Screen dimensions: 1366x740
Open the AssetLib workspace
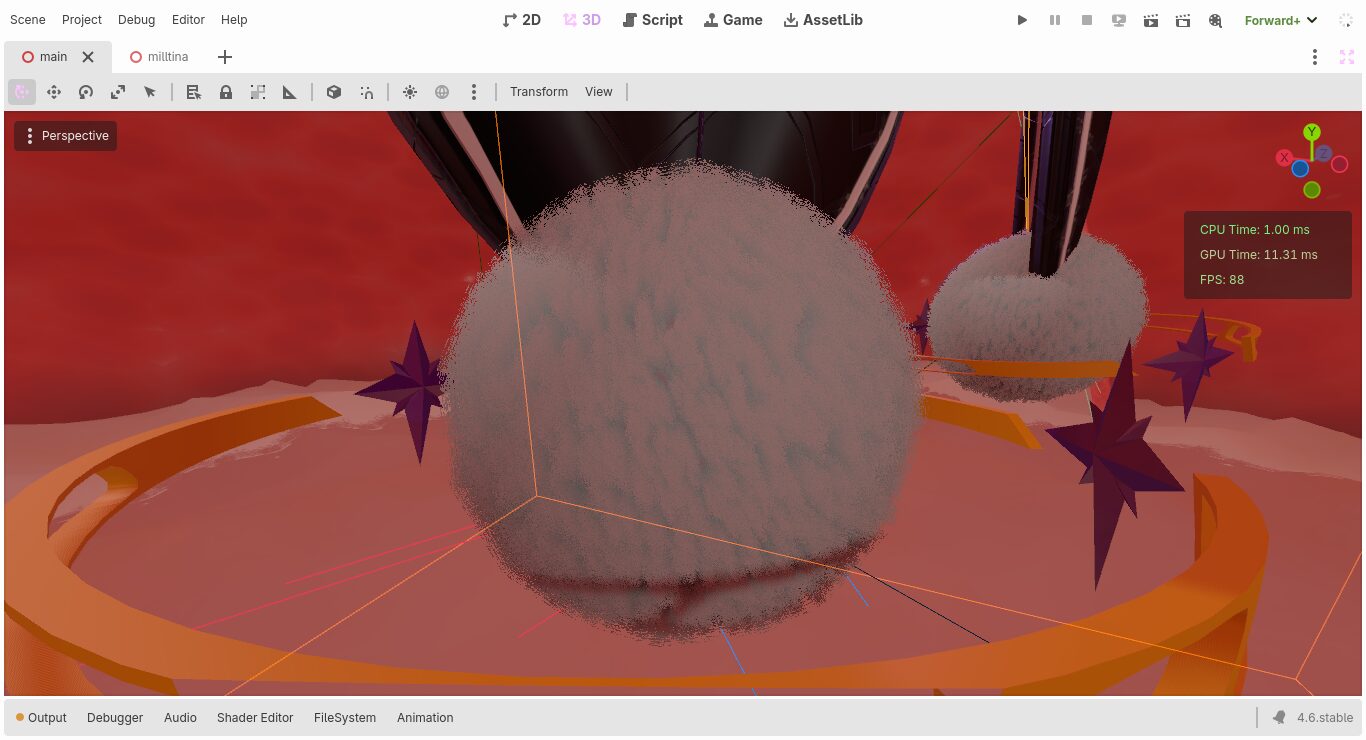point(823,20)
